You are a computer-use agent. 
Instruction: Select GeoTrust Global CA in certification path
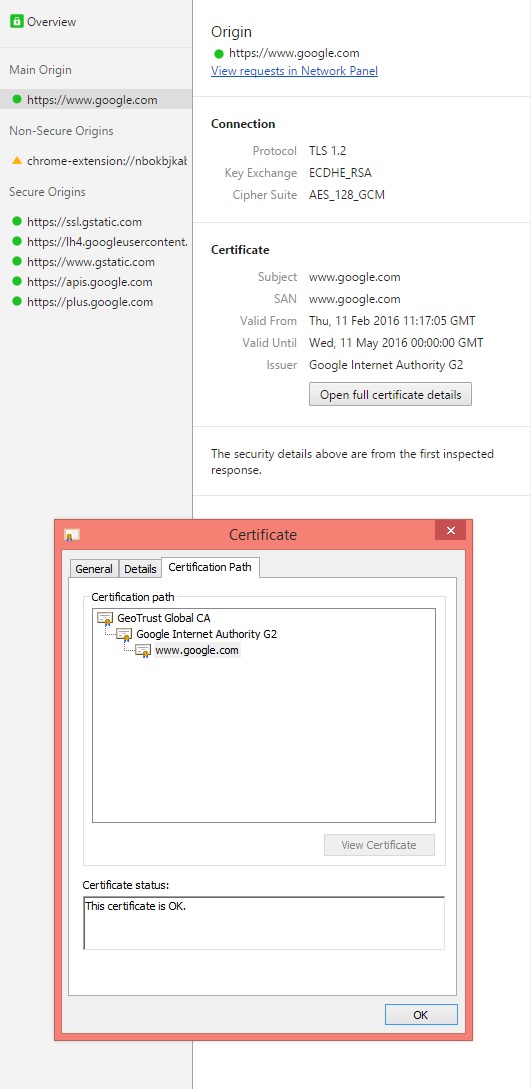[x=164, y=617]
